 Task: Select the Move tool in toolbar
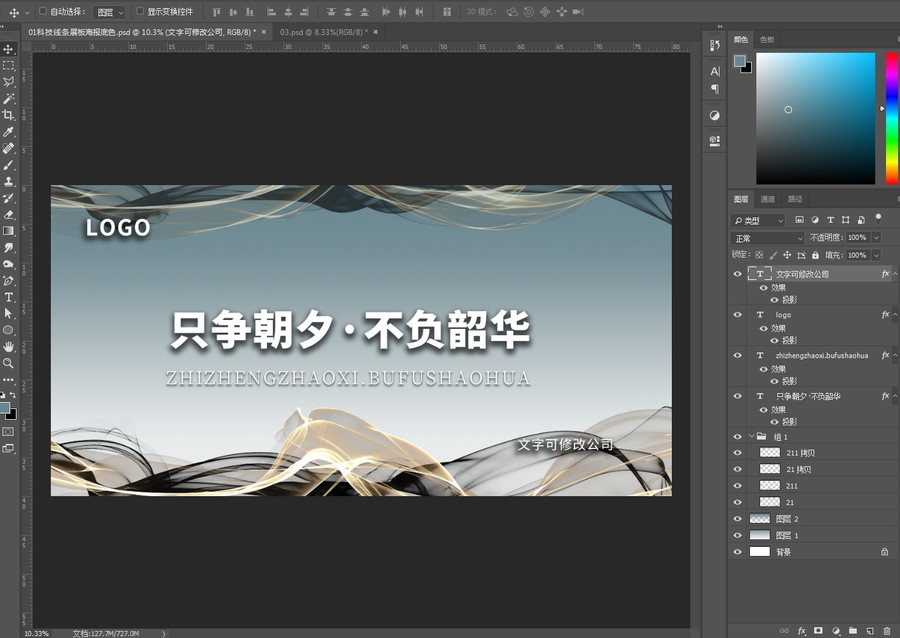click(x=9, y=49)
